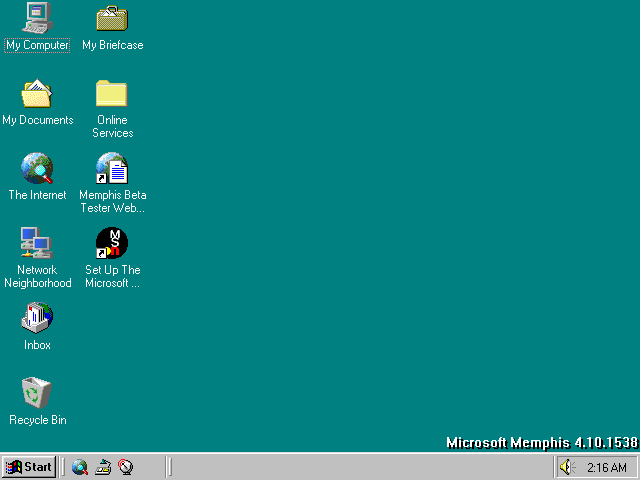This screenshot has height=480, width=640.
Task: Click the quick launch toolbar grip handle
Action: coord(63,467)
